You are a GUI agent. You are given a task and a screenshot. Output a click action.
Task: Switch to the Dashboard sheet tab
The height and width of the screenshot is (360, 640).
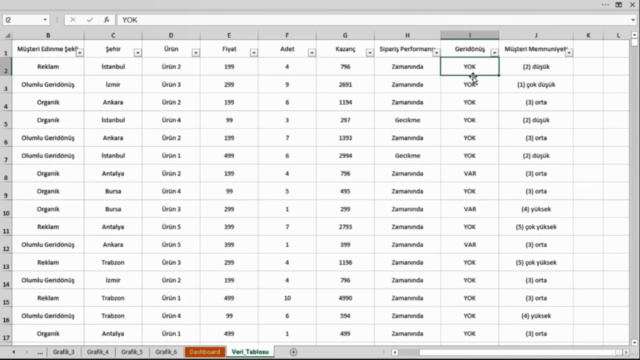coord(204,352)
